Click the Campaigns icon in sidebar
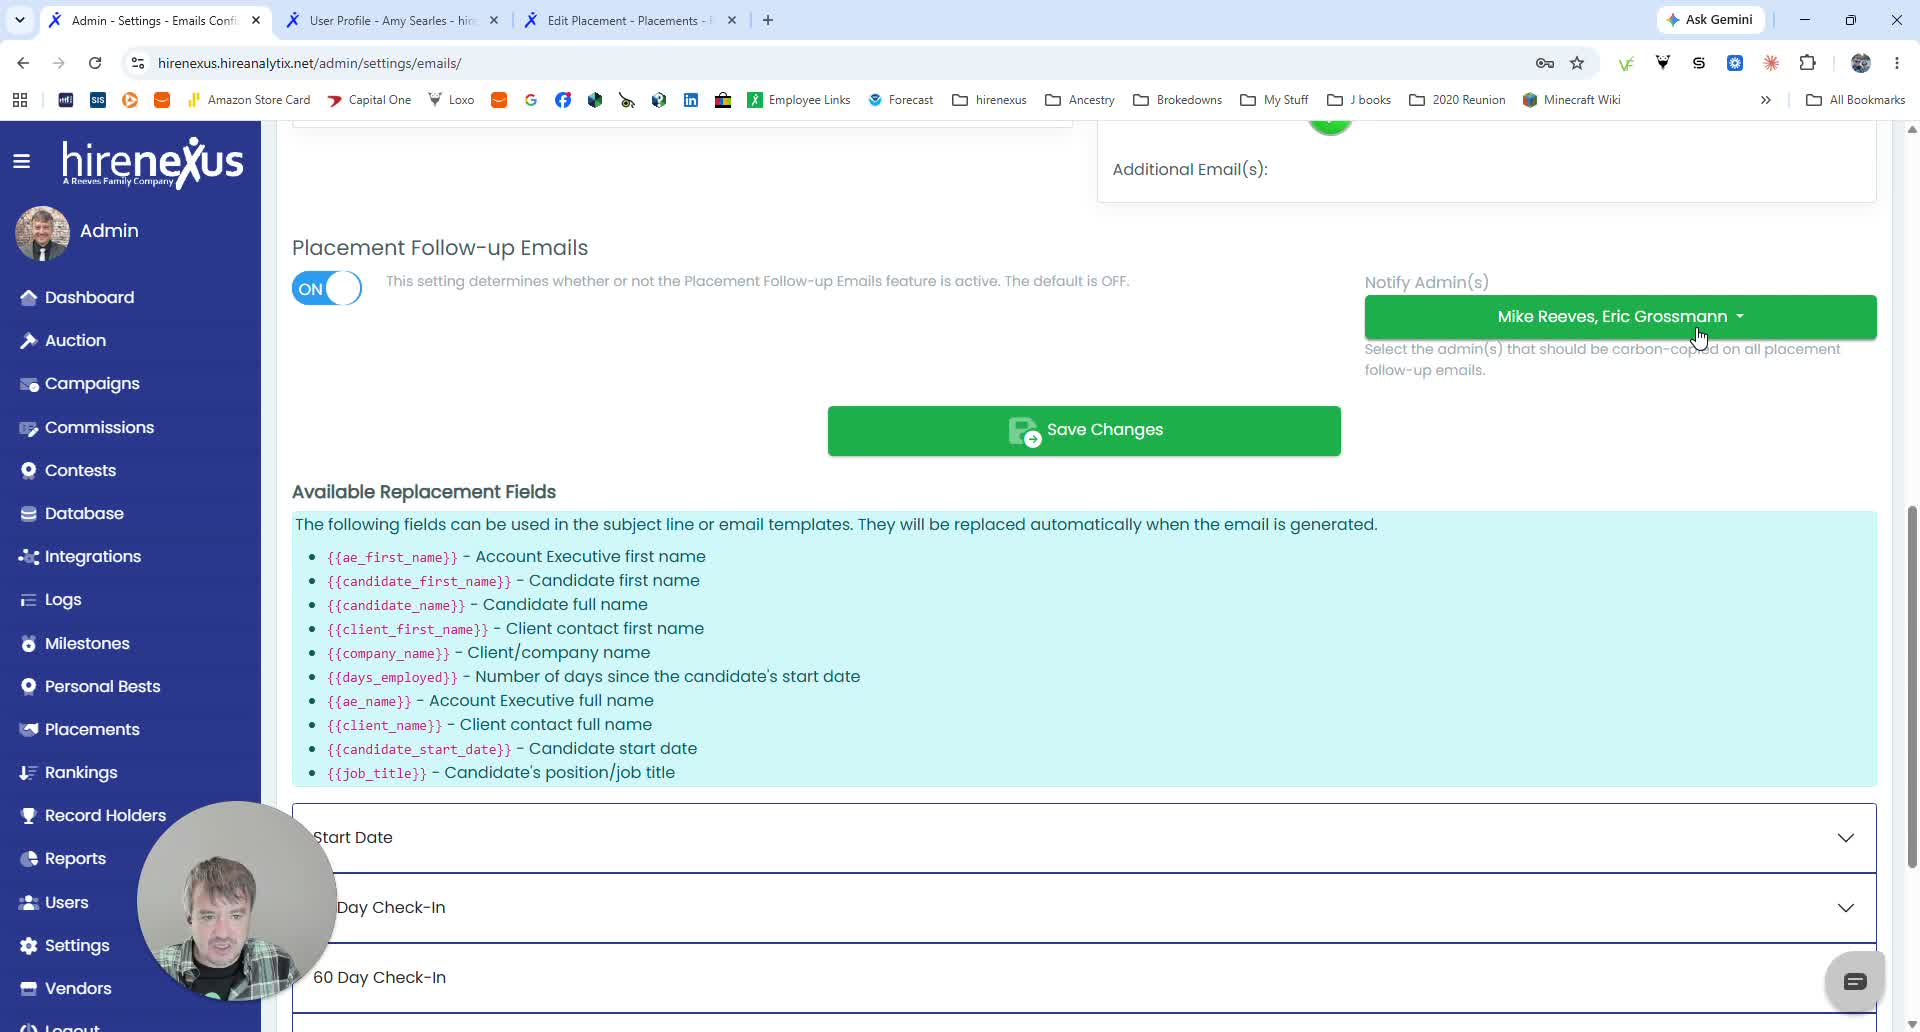The width and height of the screenshot is (1920, 1032). click(28, 384)
